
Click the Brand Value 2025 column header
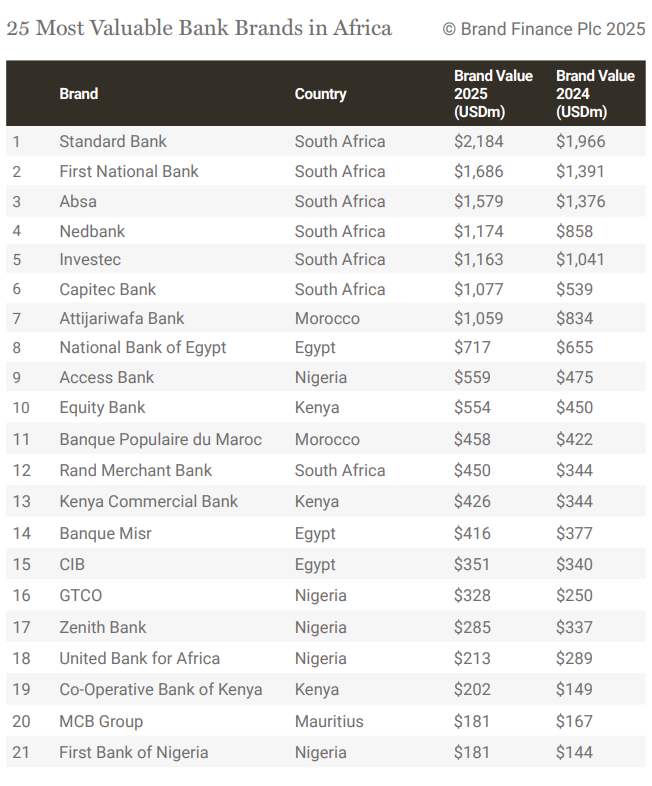click(493, 94)
